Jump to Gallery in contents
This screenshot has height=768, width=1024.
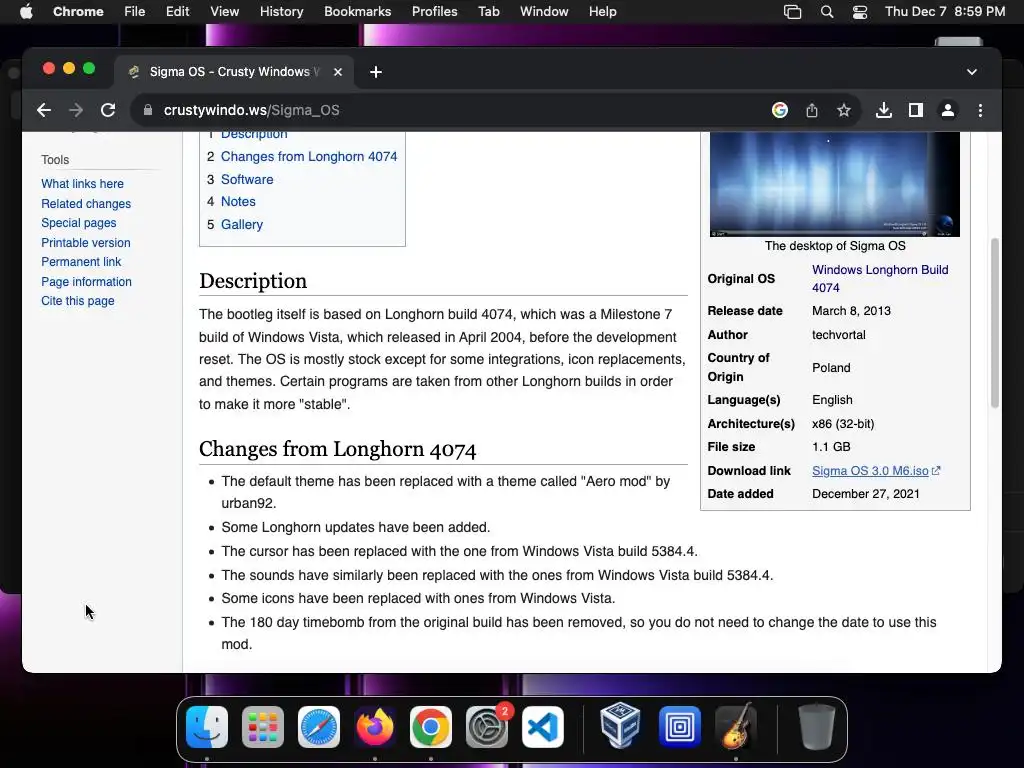tap(242, 225)
